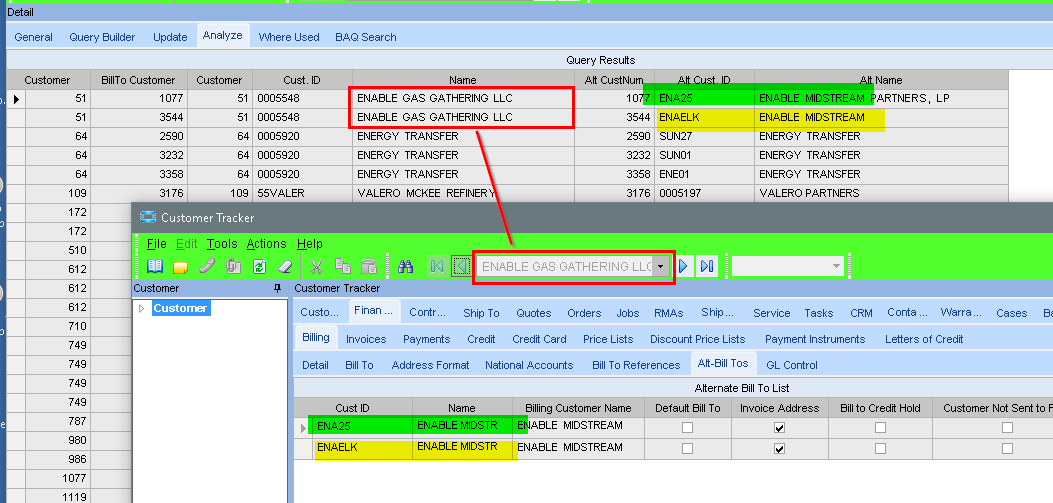
Task: Open the Letters of Credit tab
Action: click(924, 339)
